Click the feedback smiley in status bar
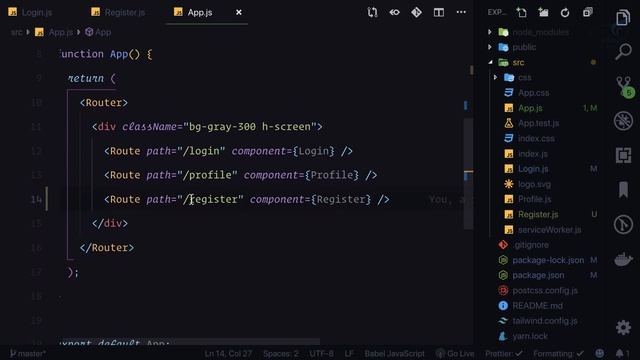Screen dimensions: 640x360 click(600, 353)
